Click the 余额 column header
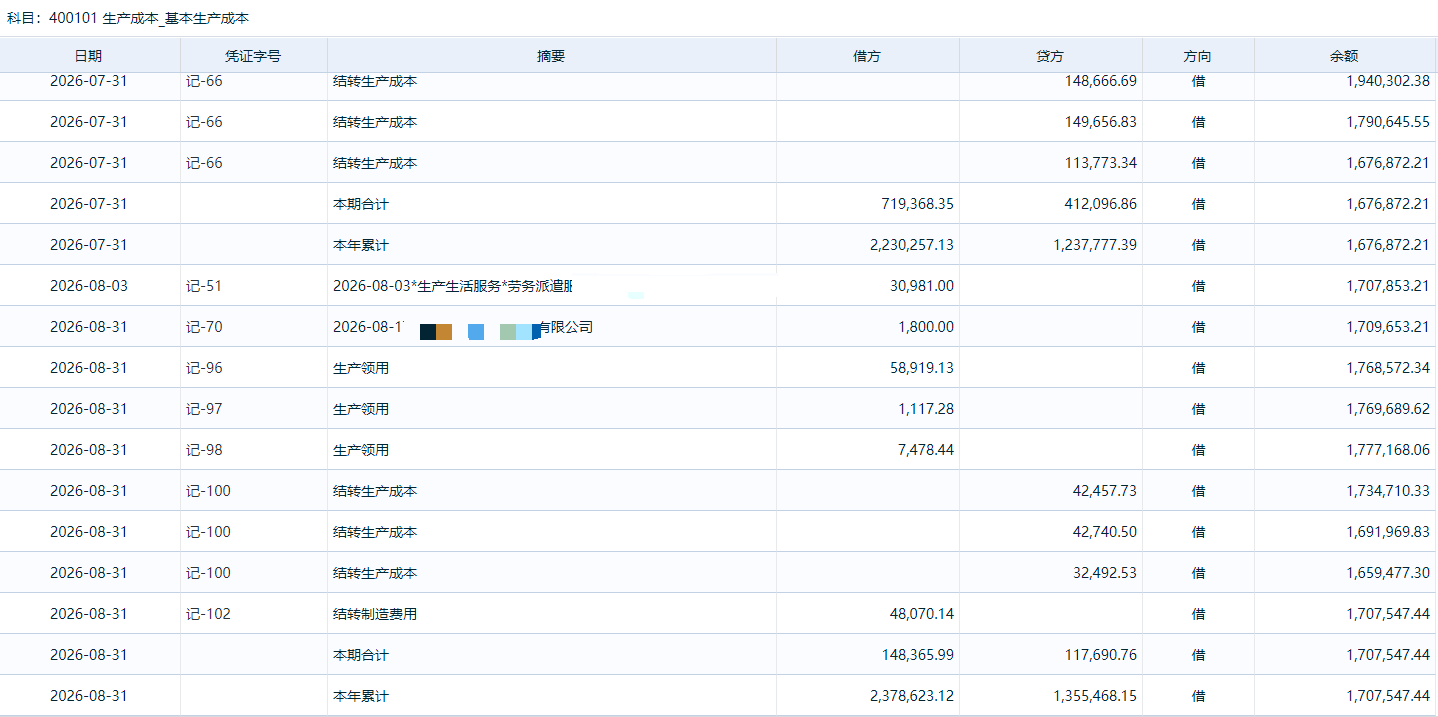Viewport: 1438px width, 717px height. click(x=1344, y=56)
